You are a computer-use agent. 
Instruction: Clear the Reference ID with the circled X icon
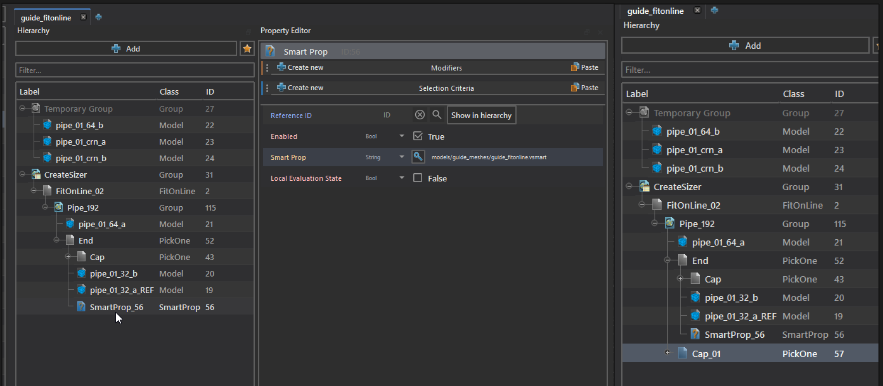[x=420, y=115]
